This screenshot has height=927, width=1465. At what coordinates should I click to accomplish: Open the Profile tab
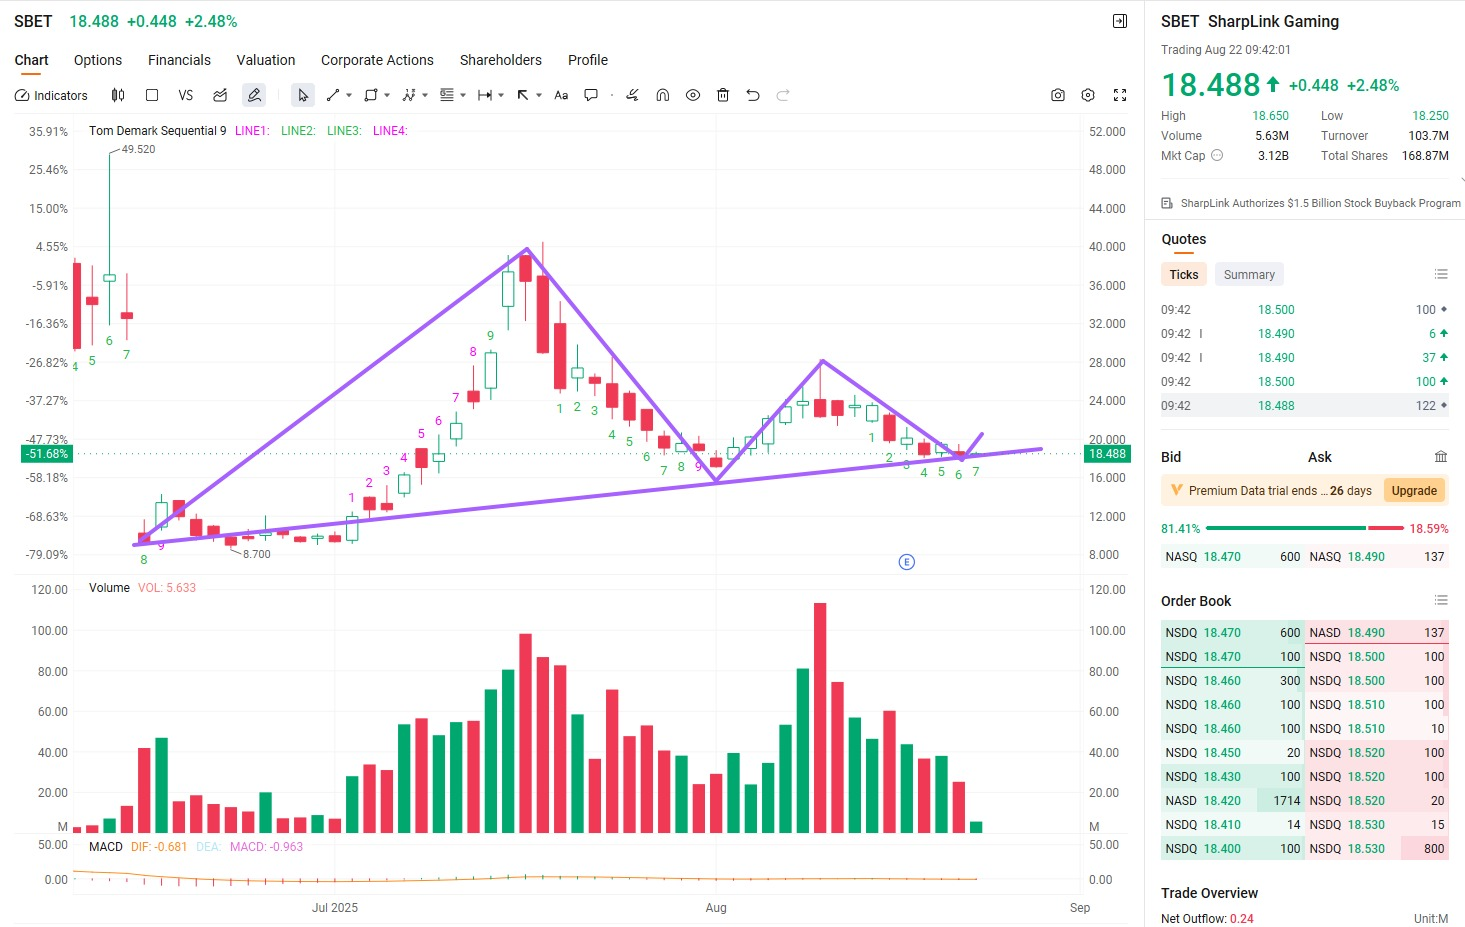588,60
